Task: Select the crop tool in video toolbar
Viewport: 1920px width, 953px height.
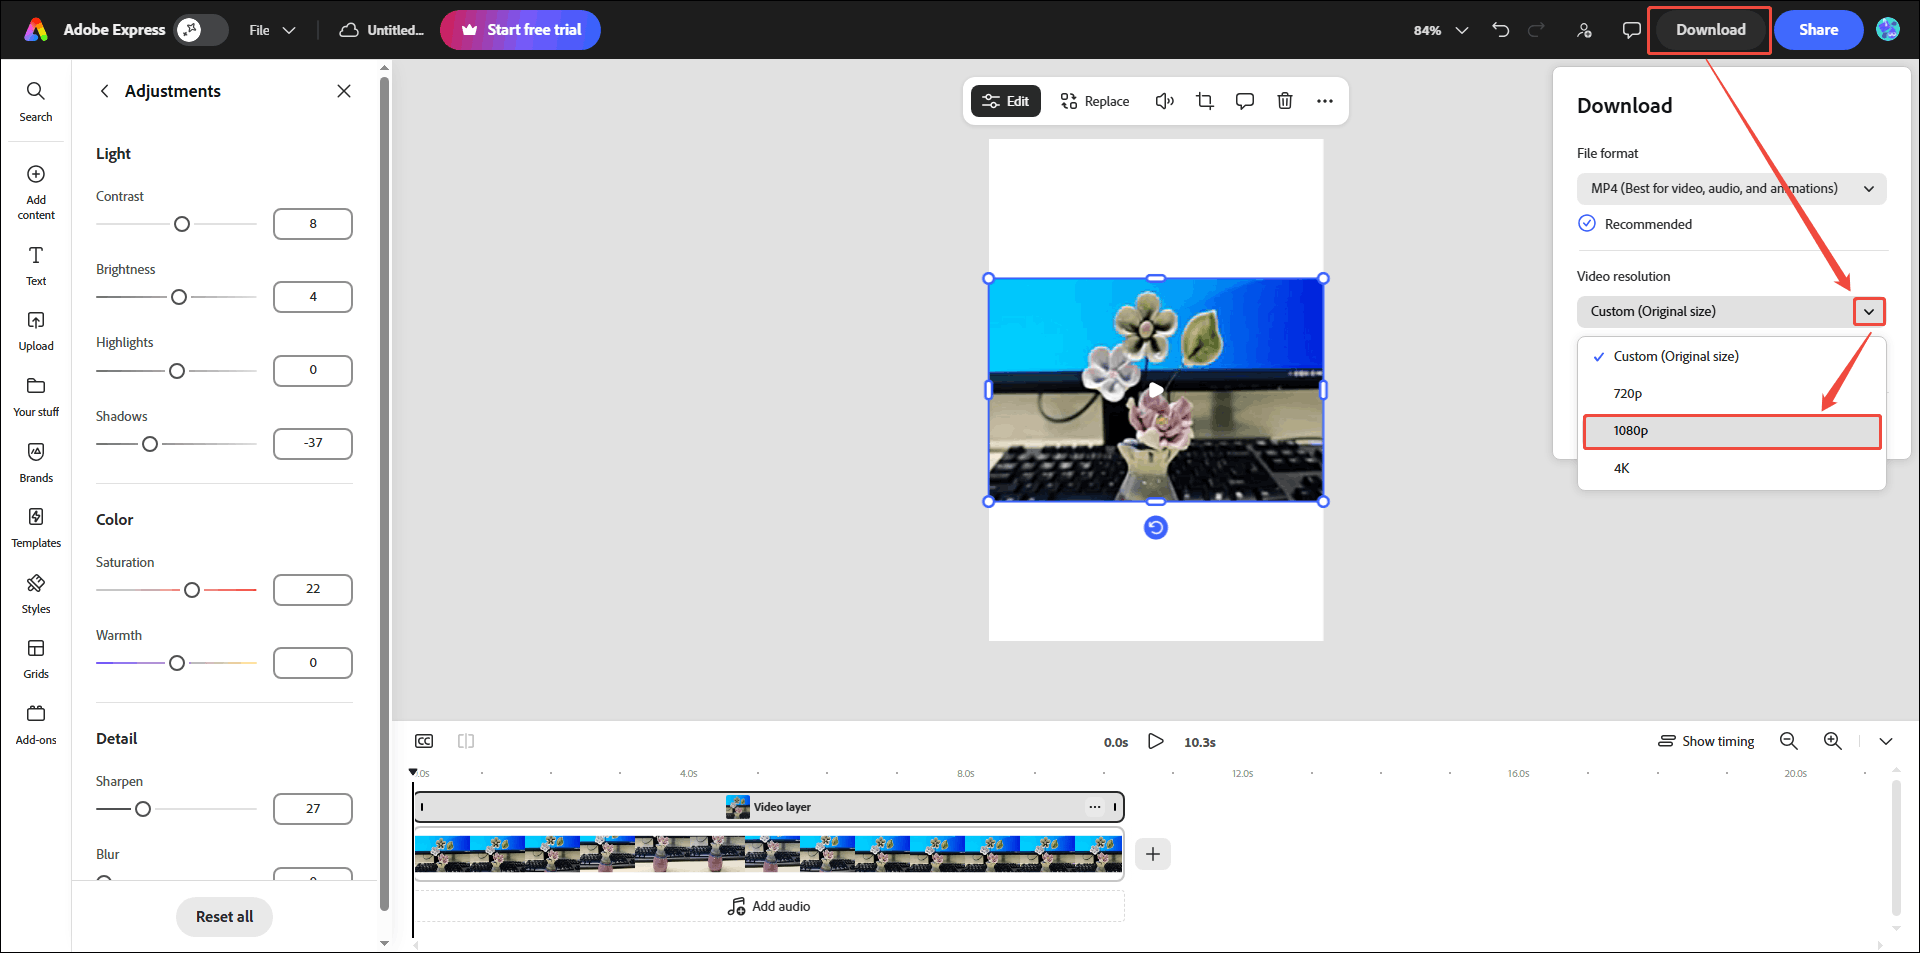Action: 1205,101
